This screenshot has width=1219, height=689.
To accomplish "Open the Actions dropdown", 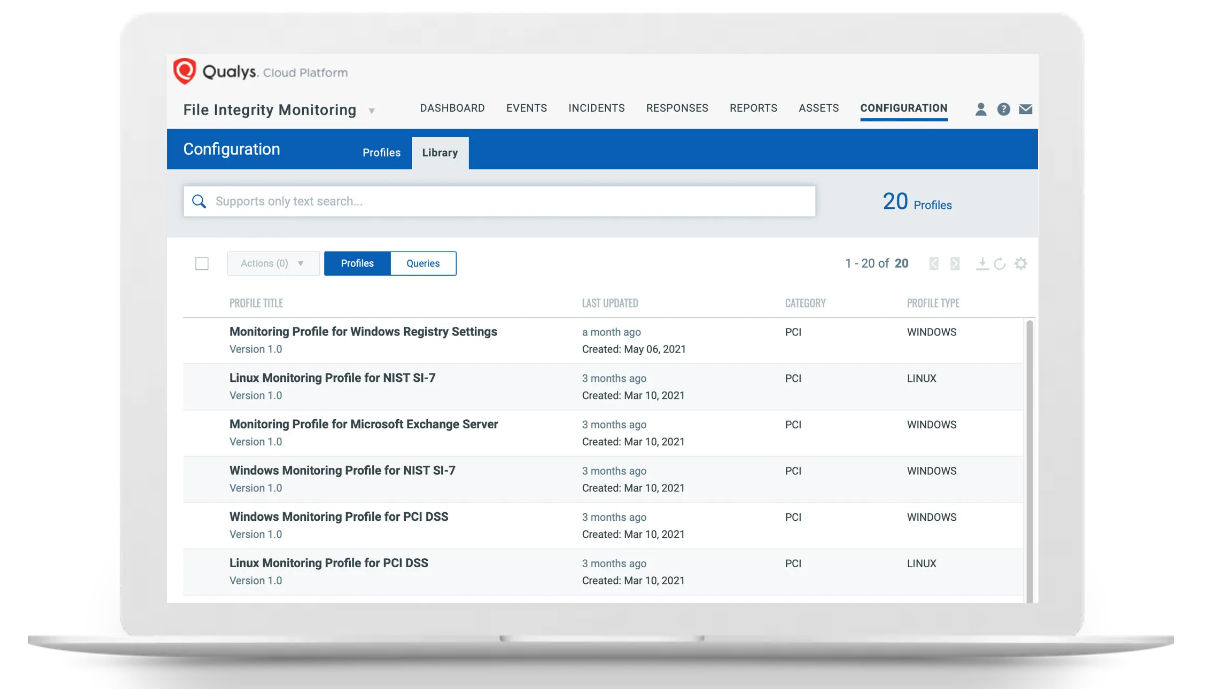I will click(272, 263).
